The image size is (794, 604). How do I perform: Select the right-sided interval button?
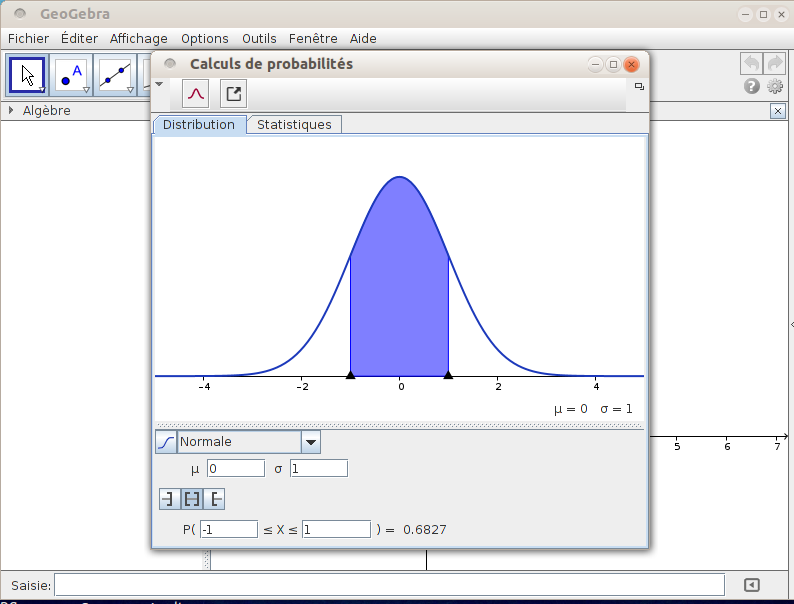point(214,498)
